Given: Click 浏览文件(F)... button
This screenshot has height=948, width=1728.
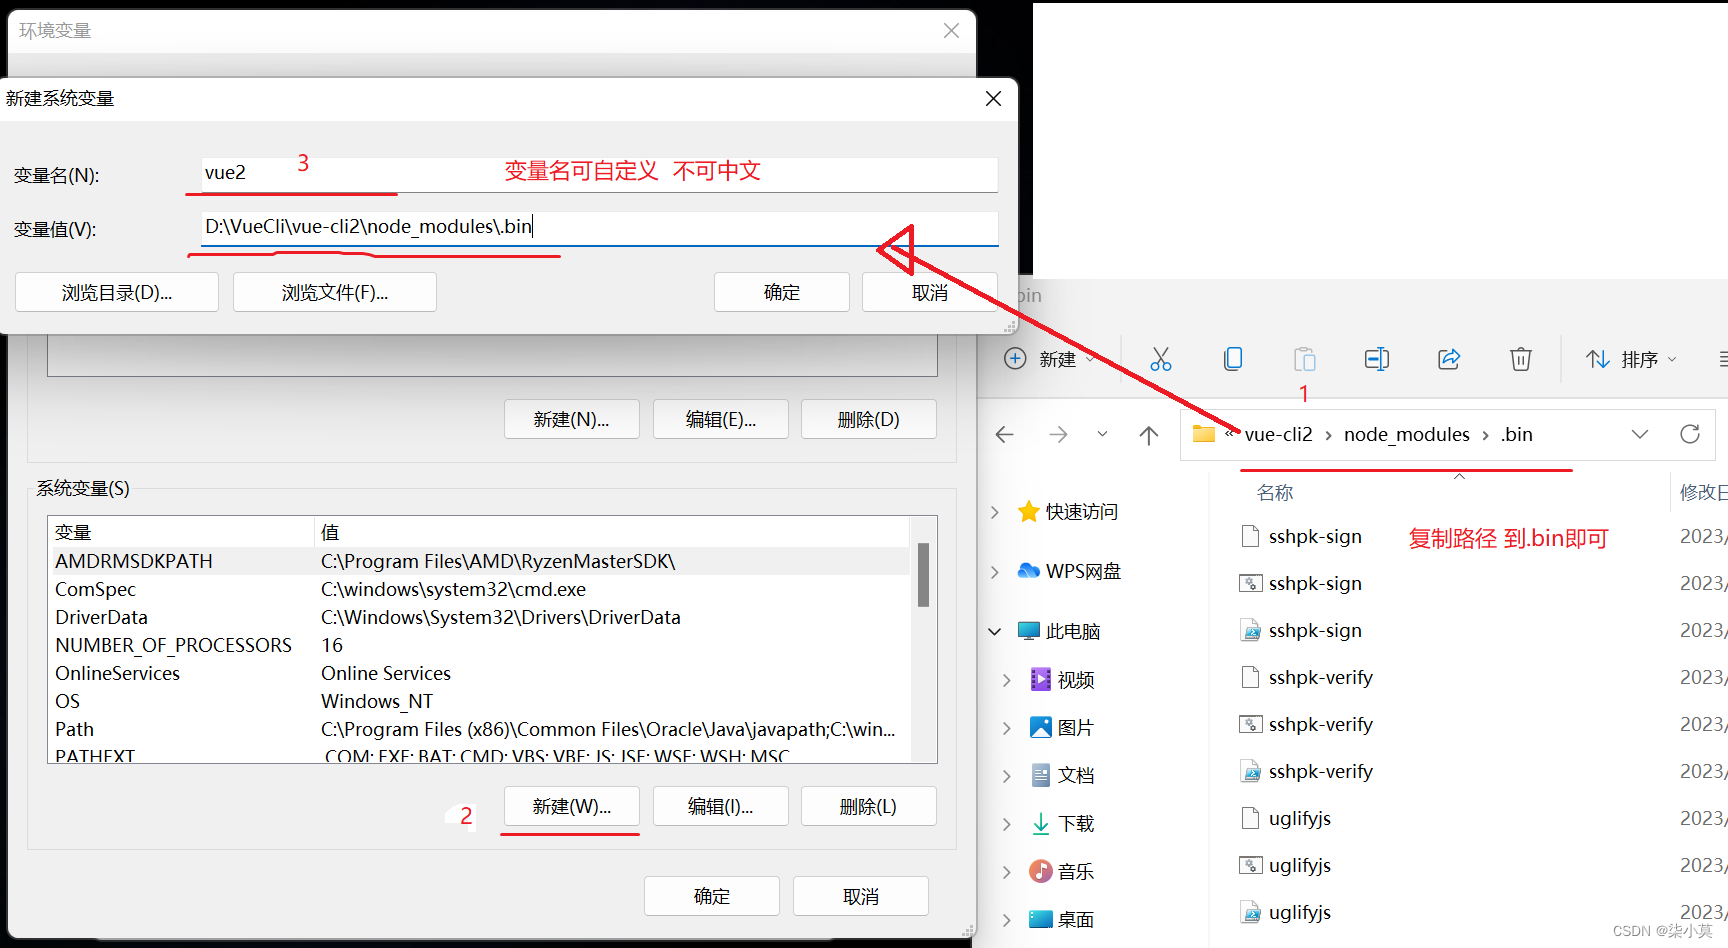Looking at the screenshot, I should [335, 292].
